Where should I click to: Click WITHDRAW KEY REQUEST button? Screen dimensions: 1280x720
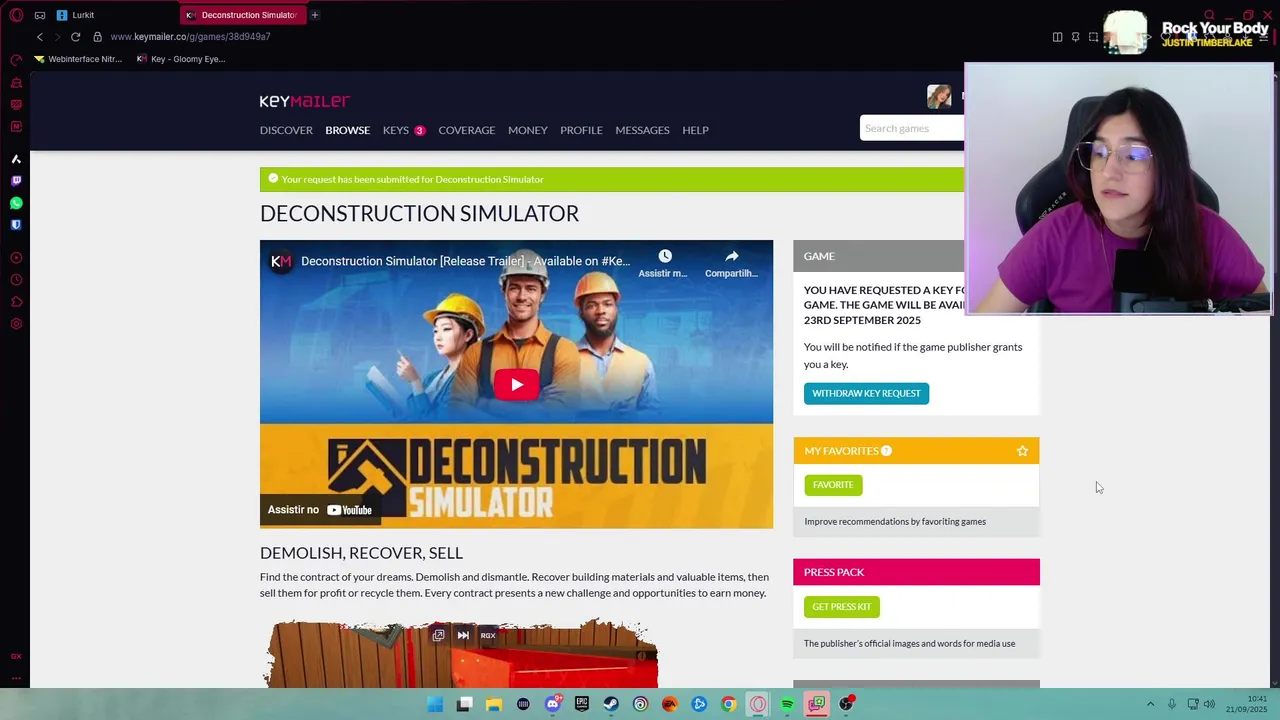866,393
